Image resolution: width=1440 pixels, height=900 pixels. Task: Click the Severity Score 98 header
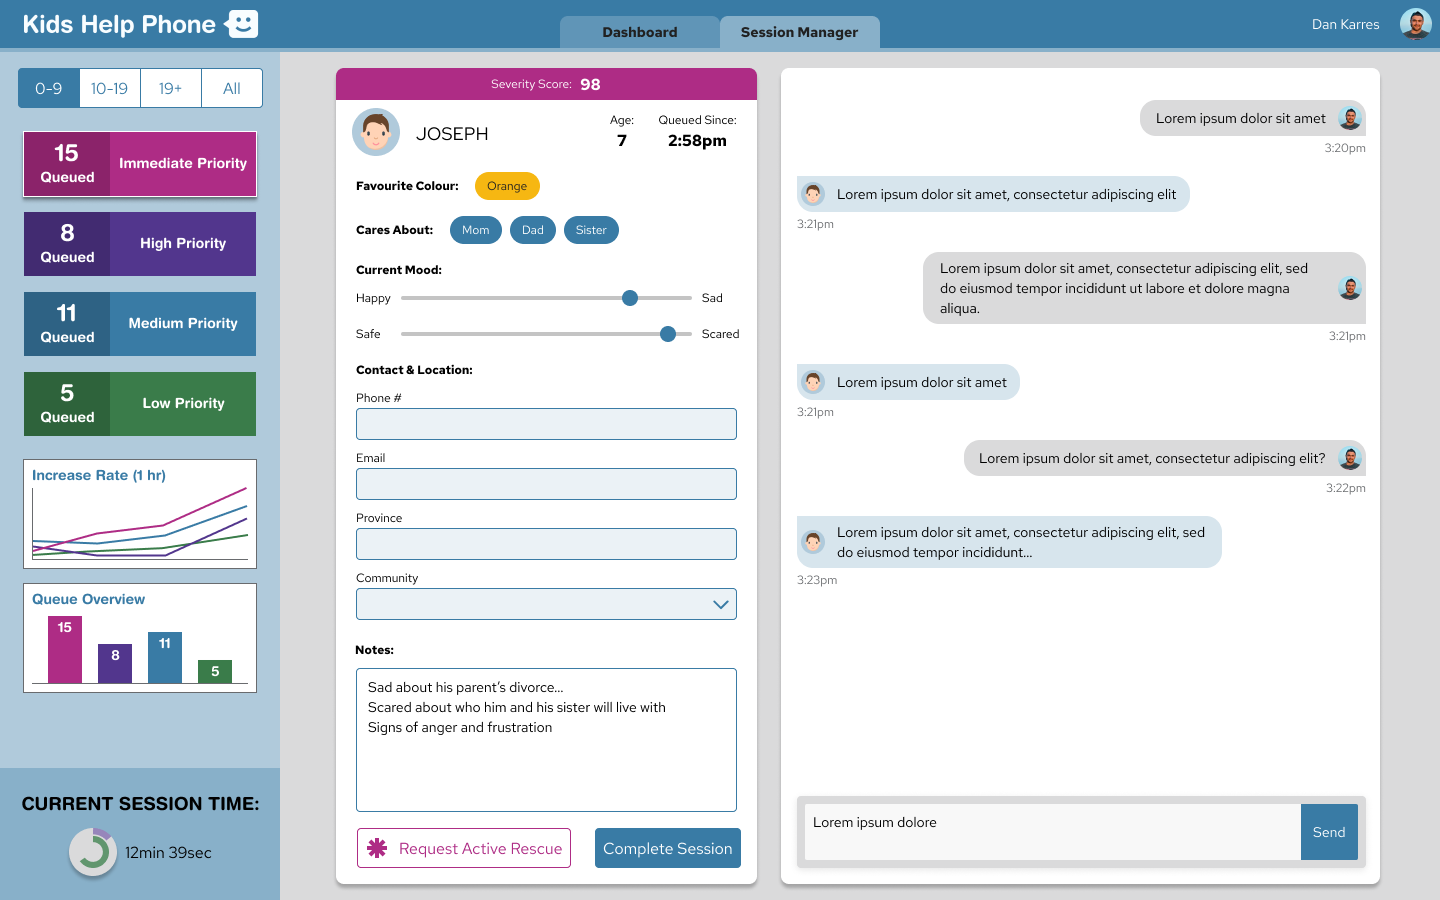tap(546, 84)
